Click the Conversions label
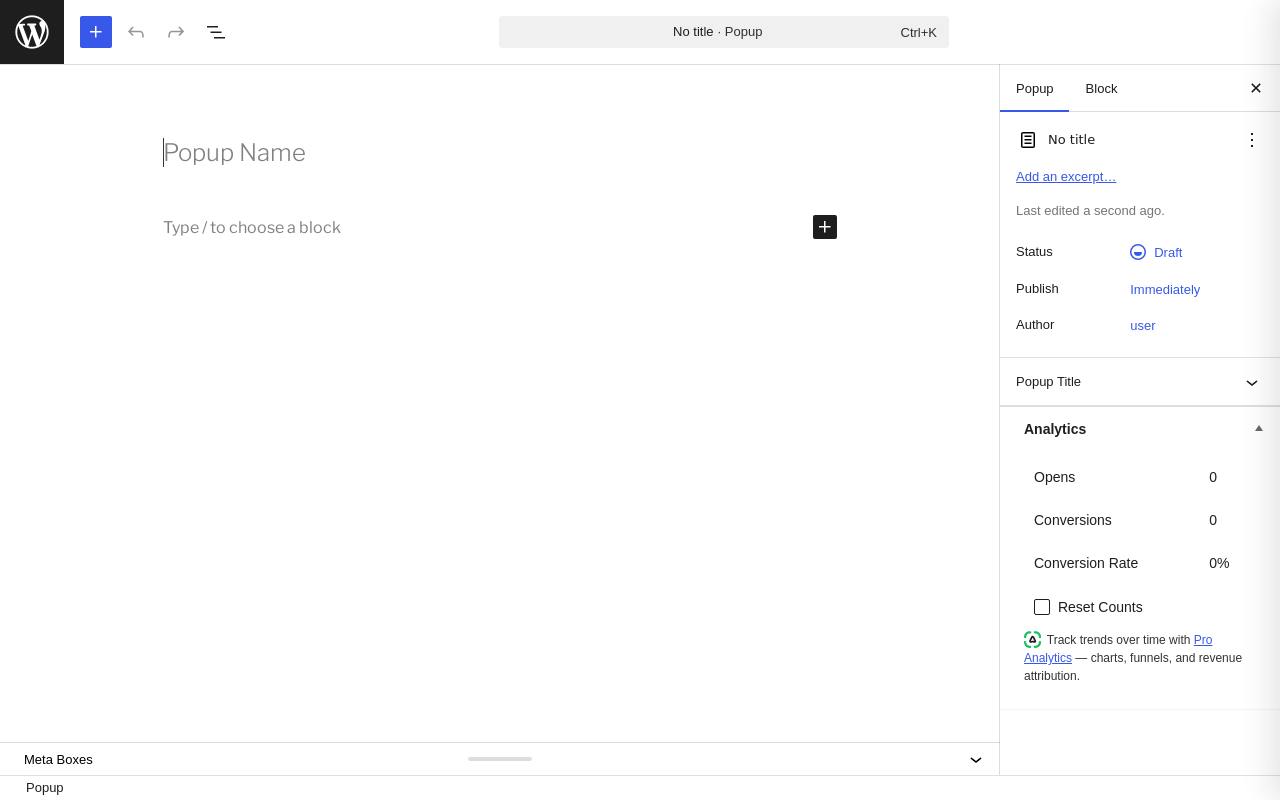Image resolution: width=1280 pixels, height=800 pixels. [x=1073, y=520]
